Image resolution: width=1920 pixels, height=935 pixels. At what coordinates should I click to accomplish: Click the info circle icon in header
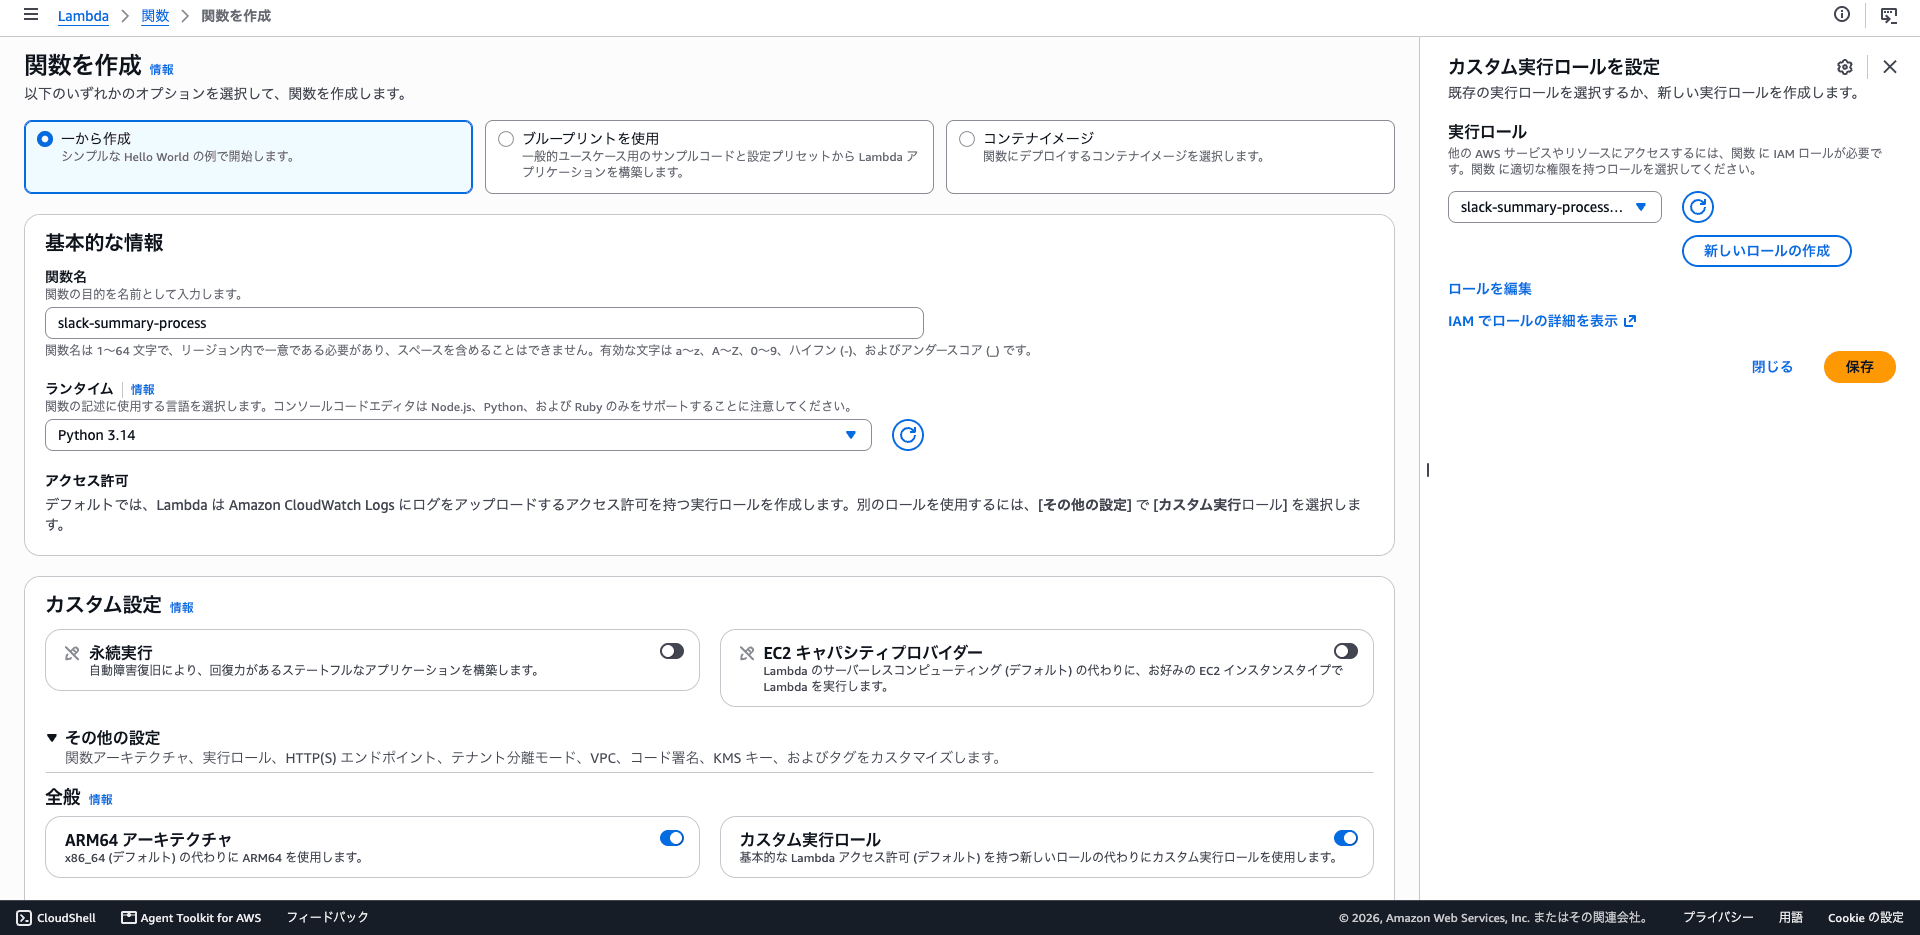(x=1842, y=14)
